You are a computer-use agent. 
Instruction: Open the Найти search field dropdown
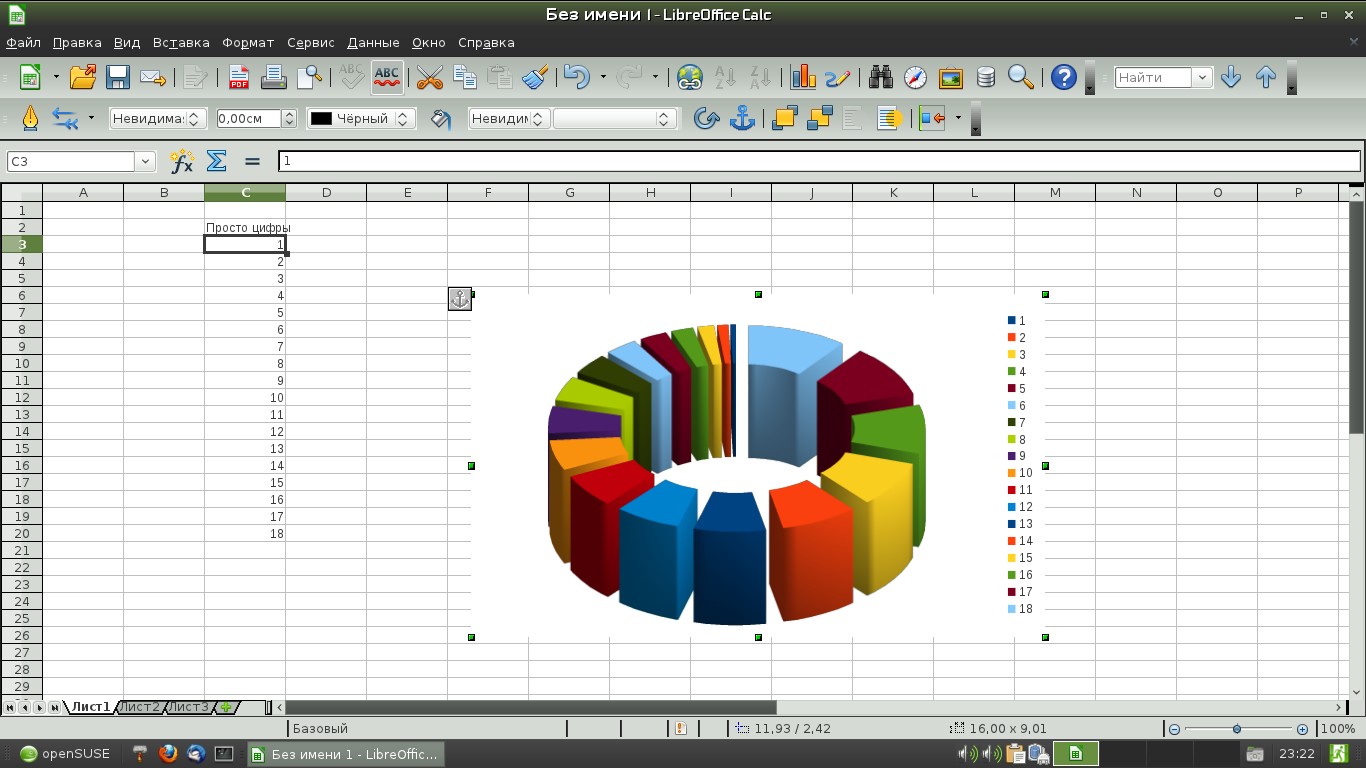(x=1202, y=77)
